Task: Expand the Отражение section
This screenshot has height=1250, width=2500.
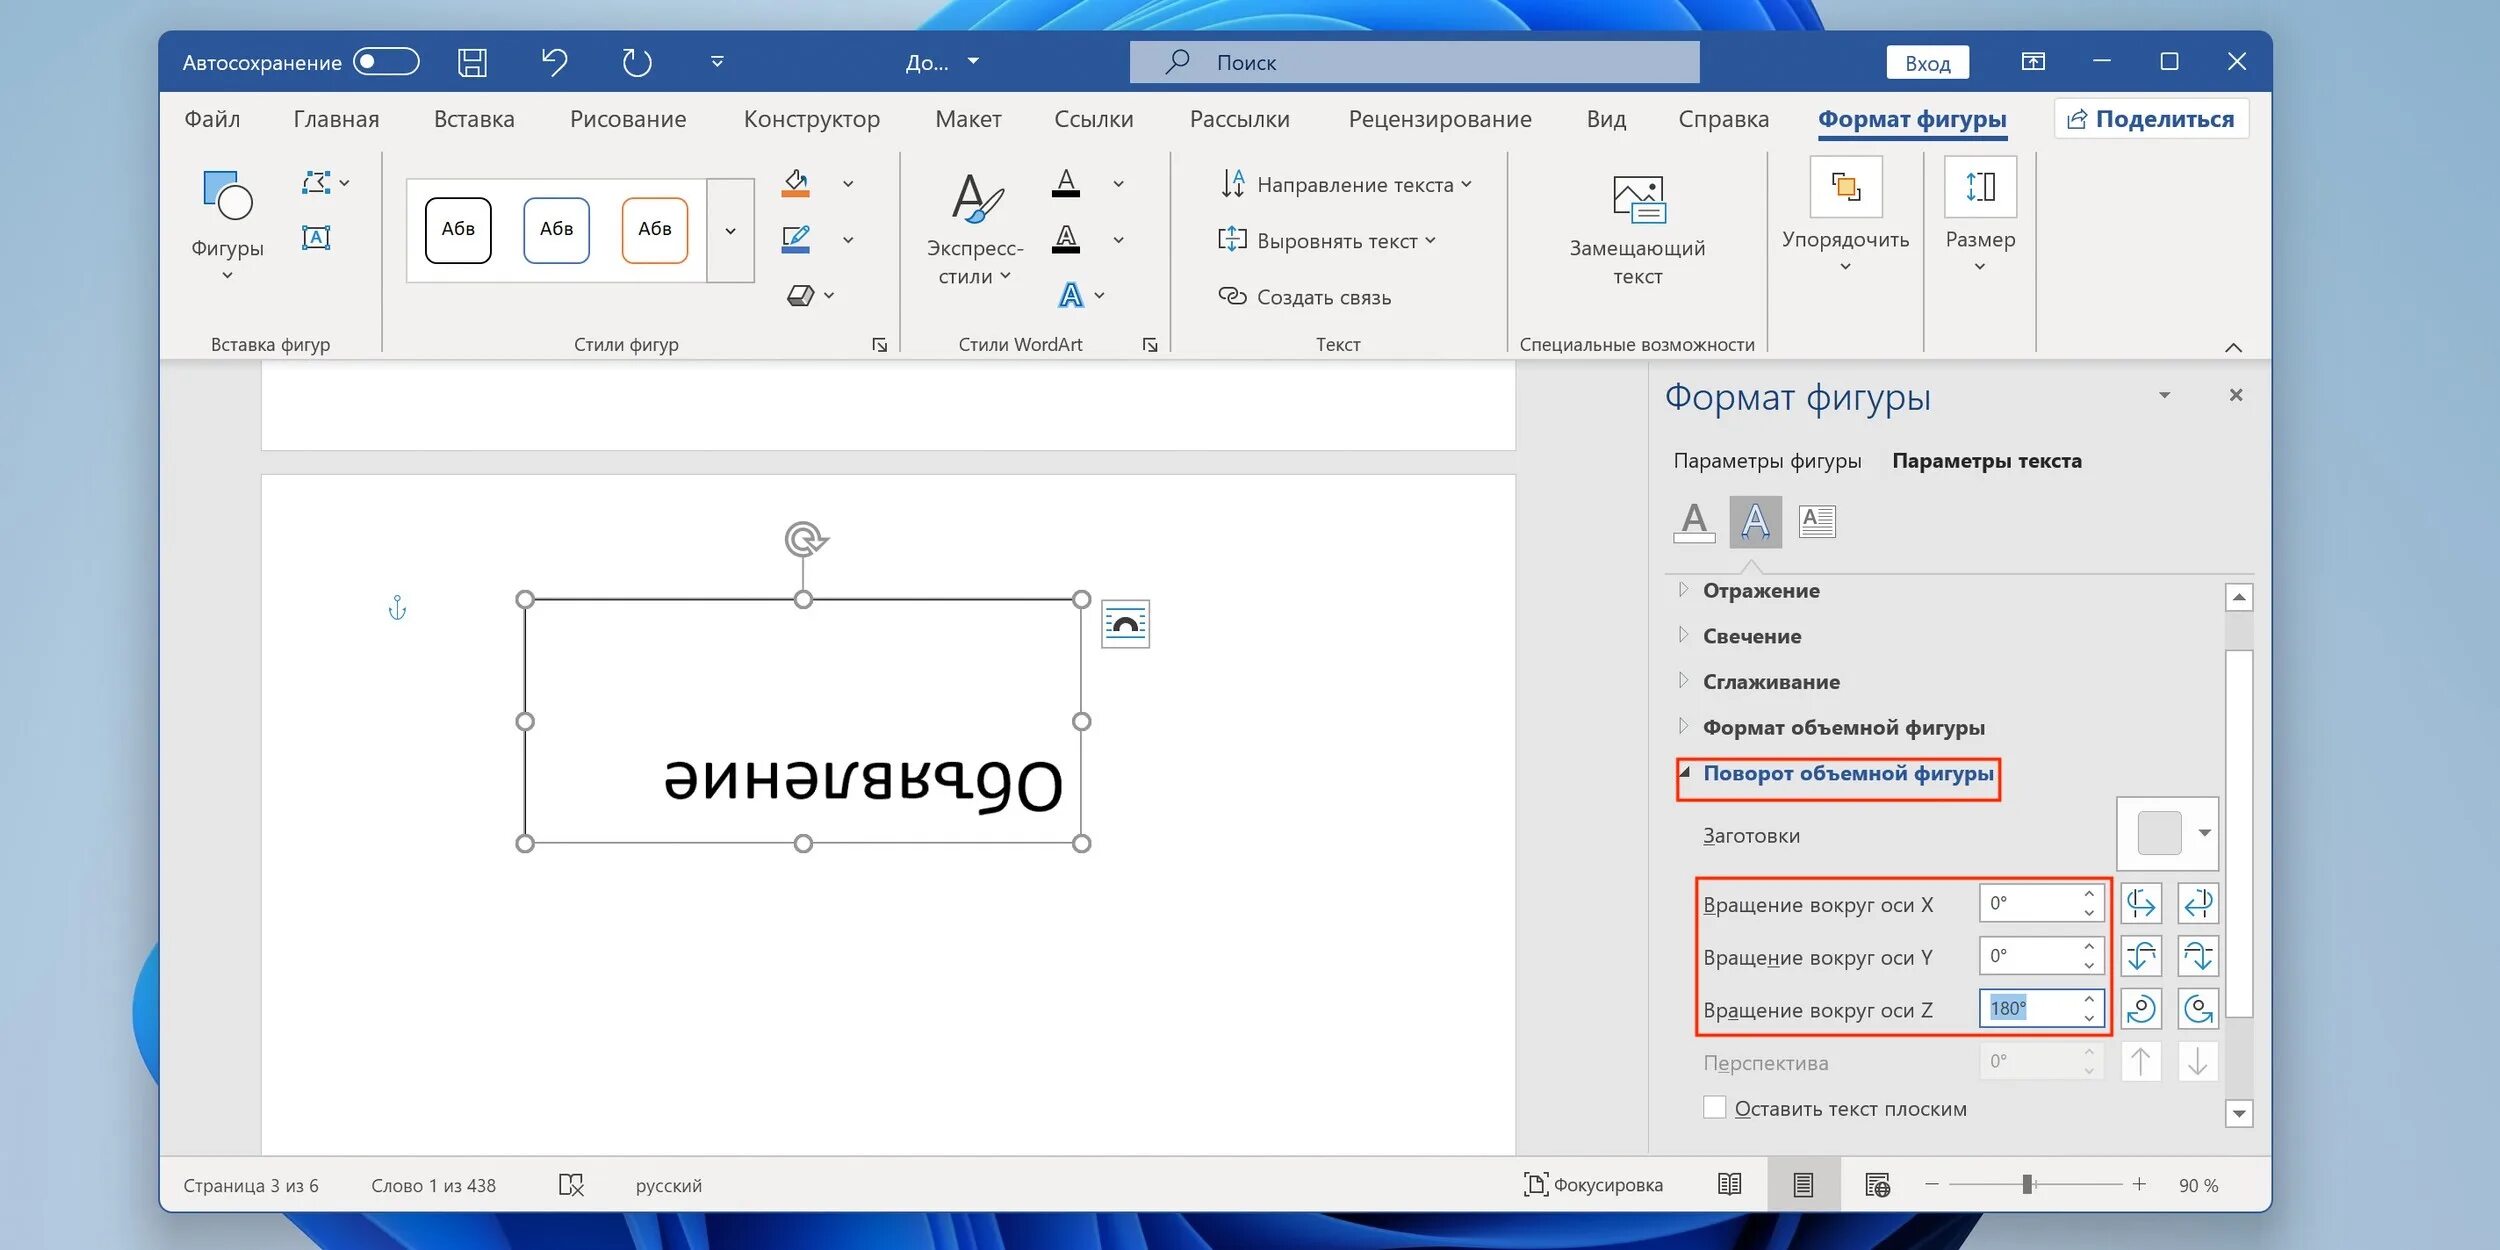Action: pos(1760,590)
